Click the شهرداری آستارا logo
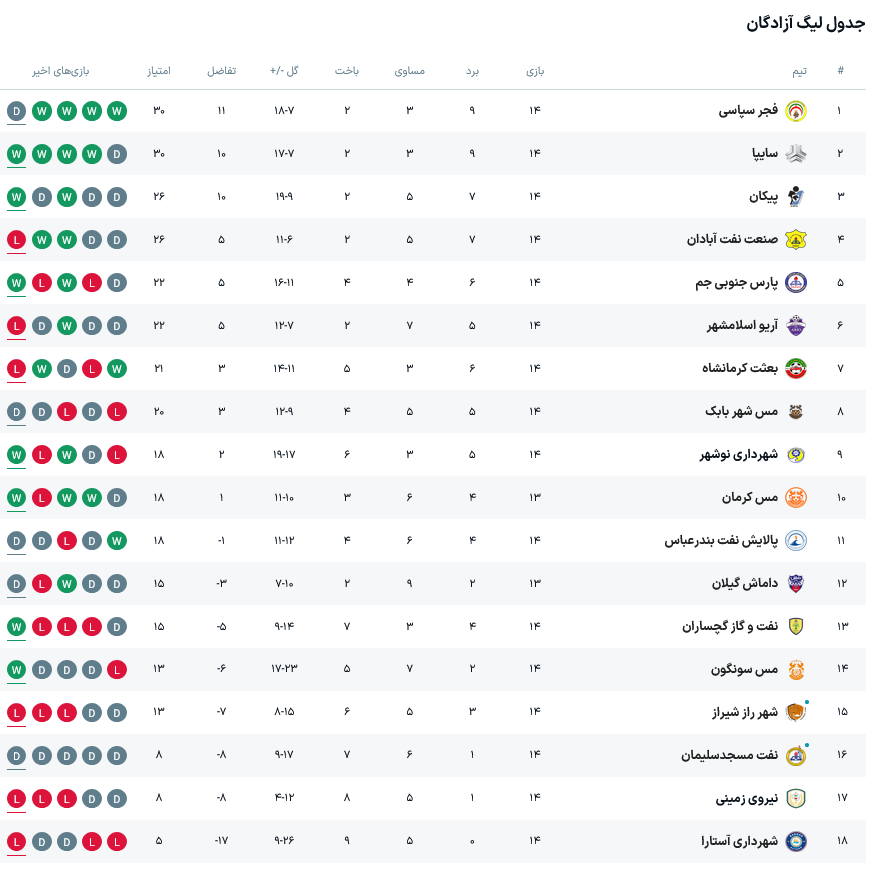872x874 pixels. coord(796,841)
